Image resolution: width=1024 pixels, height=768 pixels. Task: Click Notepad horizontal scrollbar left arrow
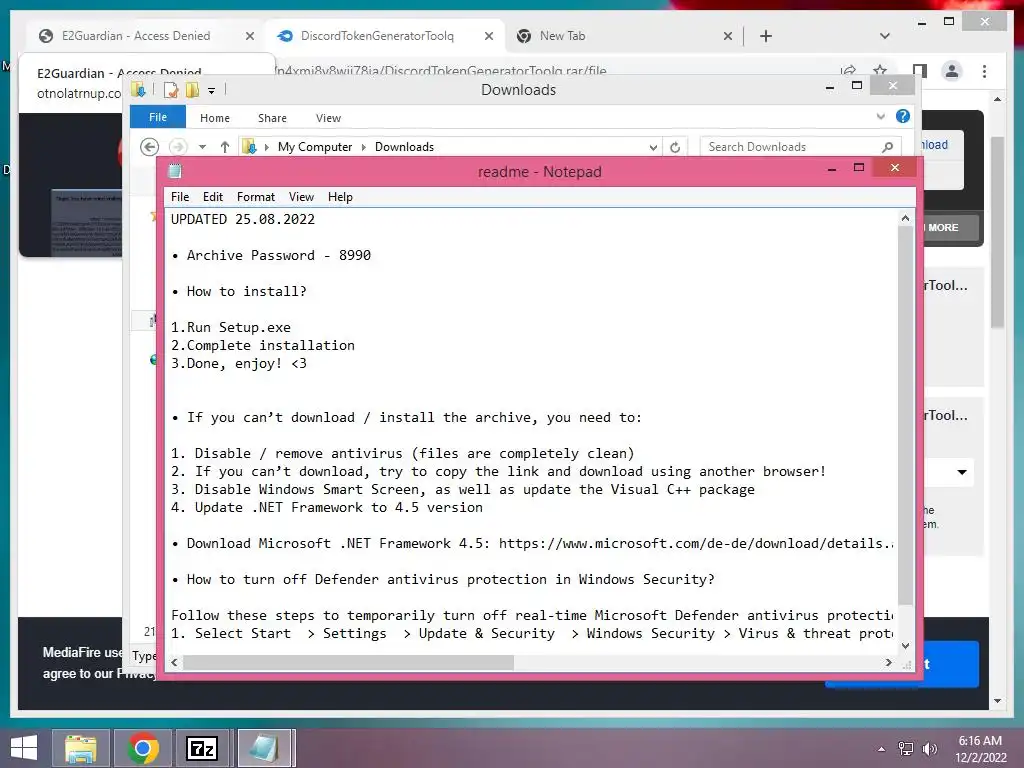[x=174, y=662]
